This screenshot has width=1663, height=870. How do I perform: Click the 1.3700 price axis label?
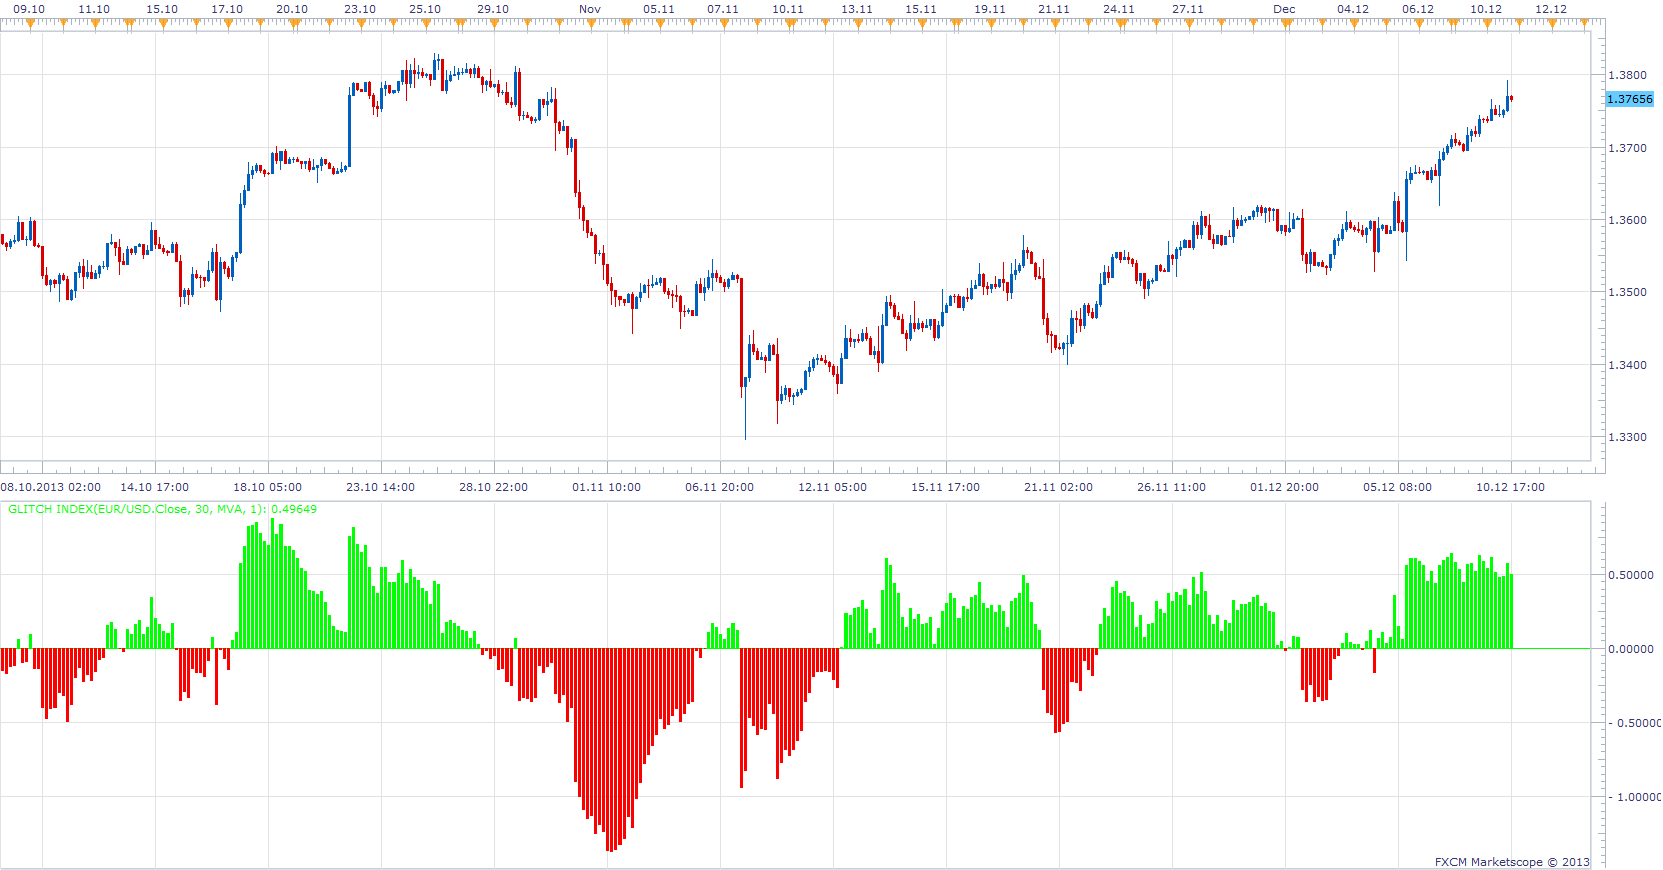point(1627,148)
